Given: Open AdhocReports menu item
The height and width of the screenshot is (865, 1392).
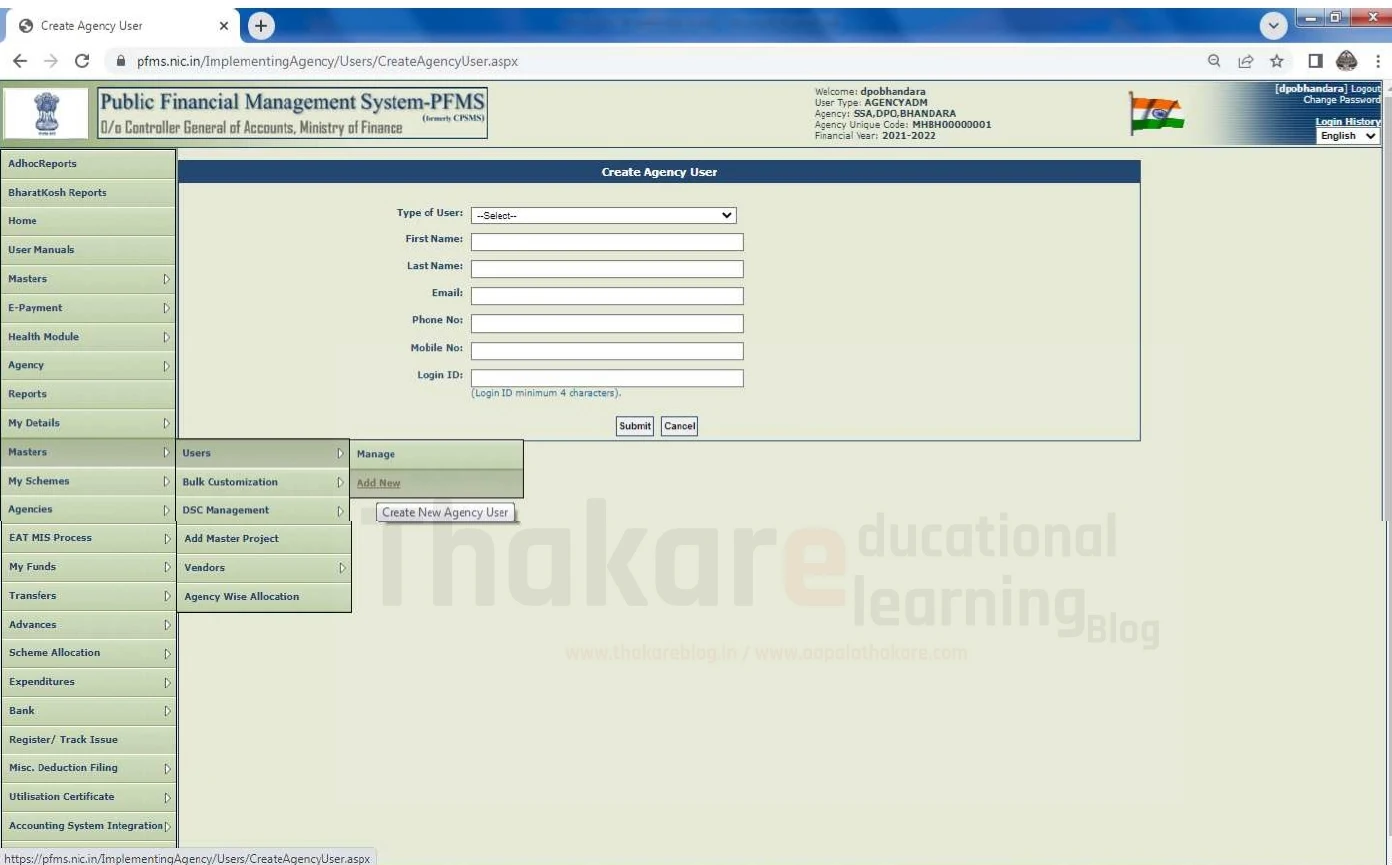Looking at the screenshot, I should click(88, 163).
